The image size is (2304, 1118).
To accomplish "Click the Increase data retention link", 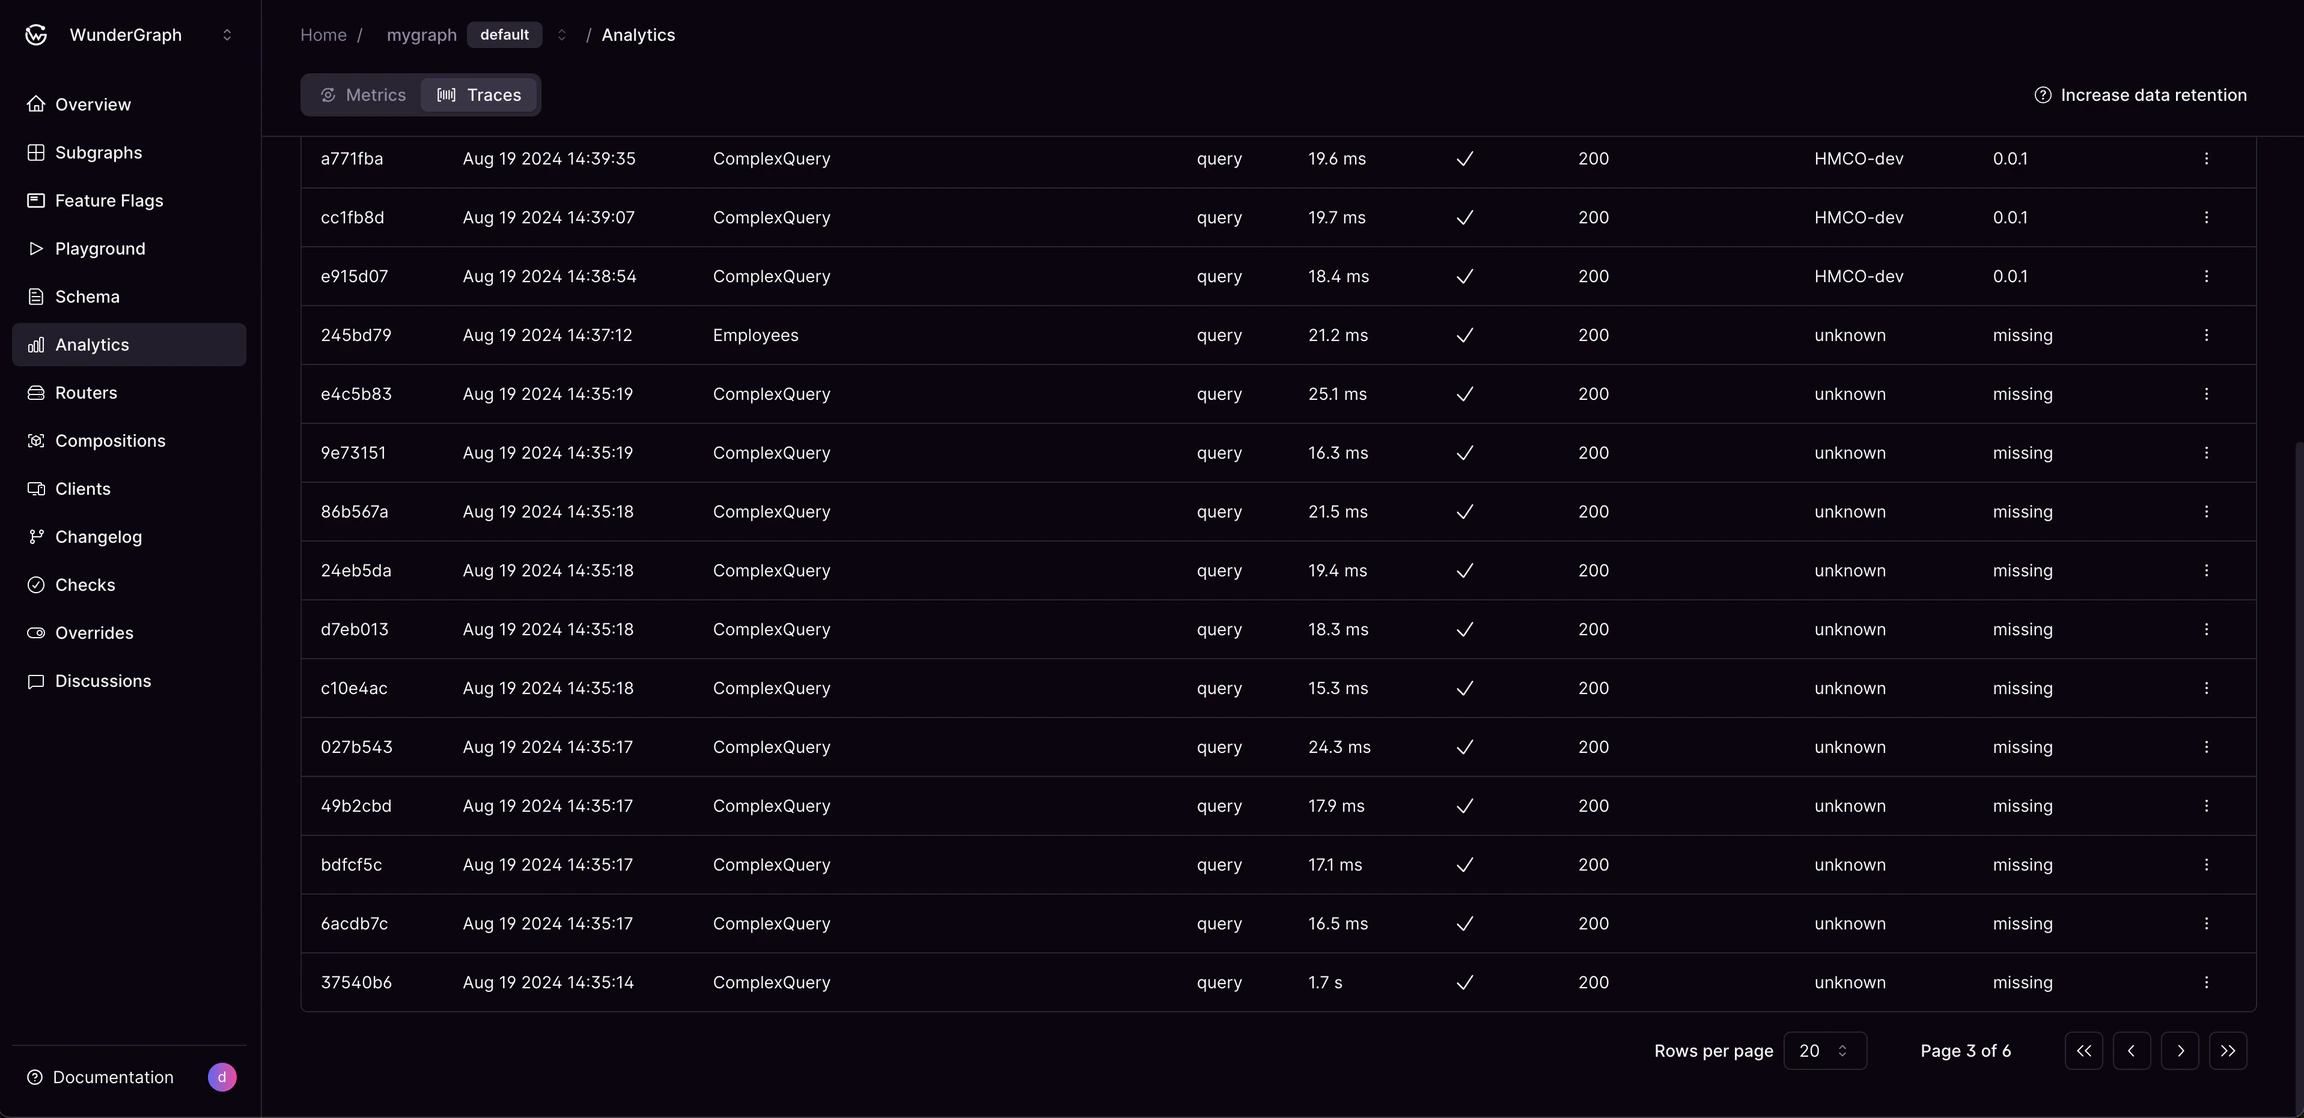I will click(x=2154, y=94).
